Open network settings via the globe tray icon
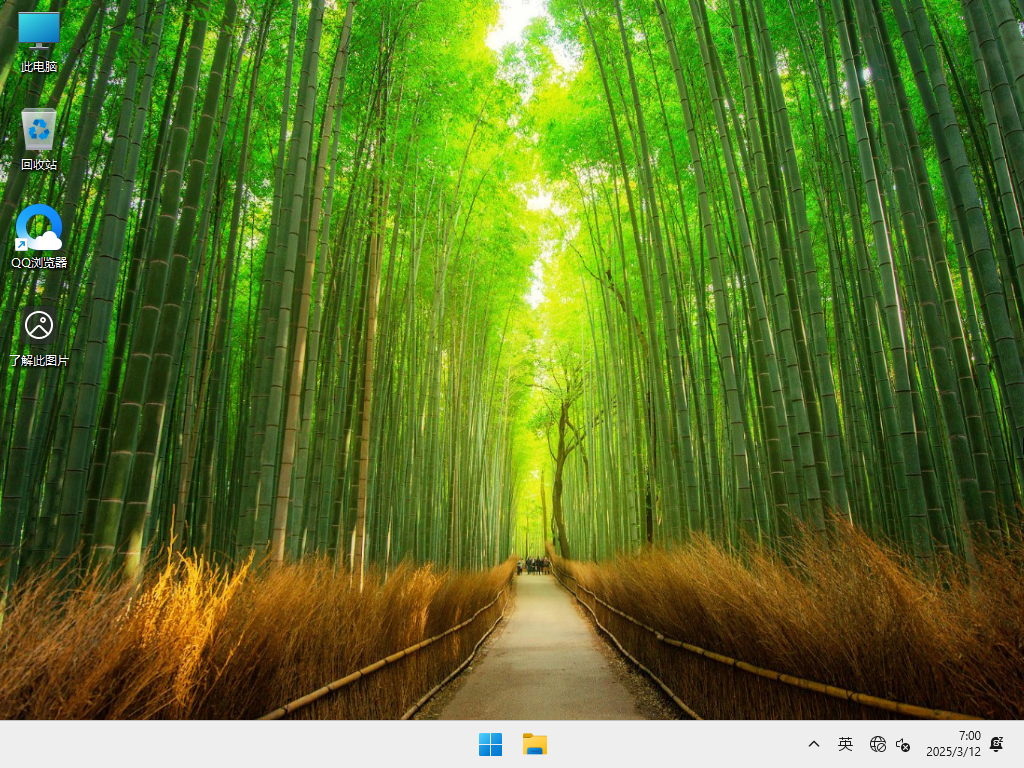This screenshot has width=1024, height=768. (877, 744)
